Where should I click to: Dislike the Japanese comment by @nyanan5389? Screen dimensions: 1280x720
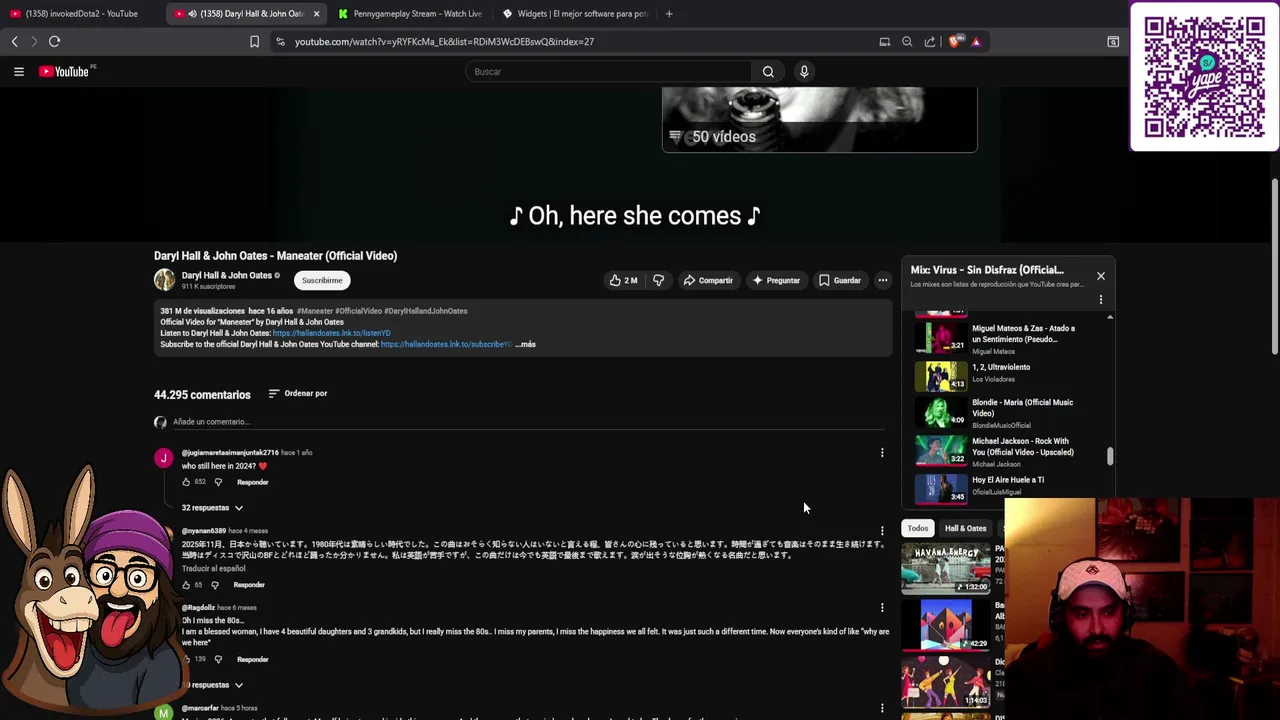click(x=214, y=585)
